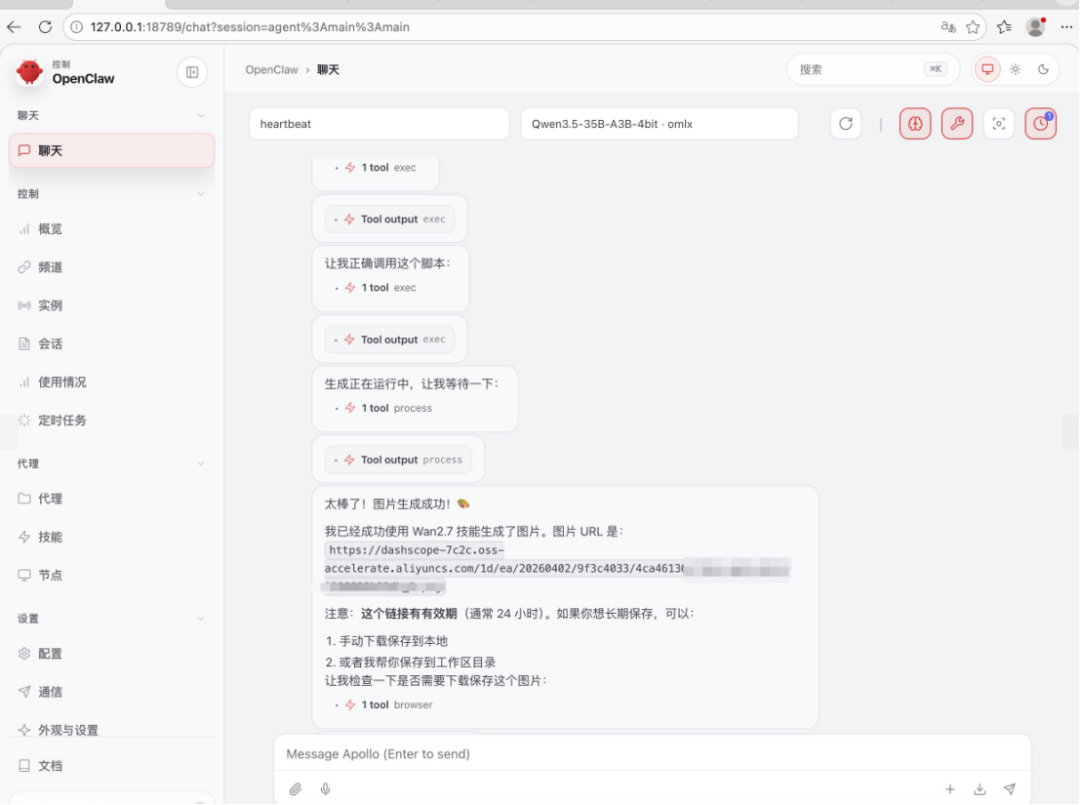Open 定时任务 in the sidebar
The width and height of the screenshot is (1080, 805).
pyautogui.click(x=62, y=421)
